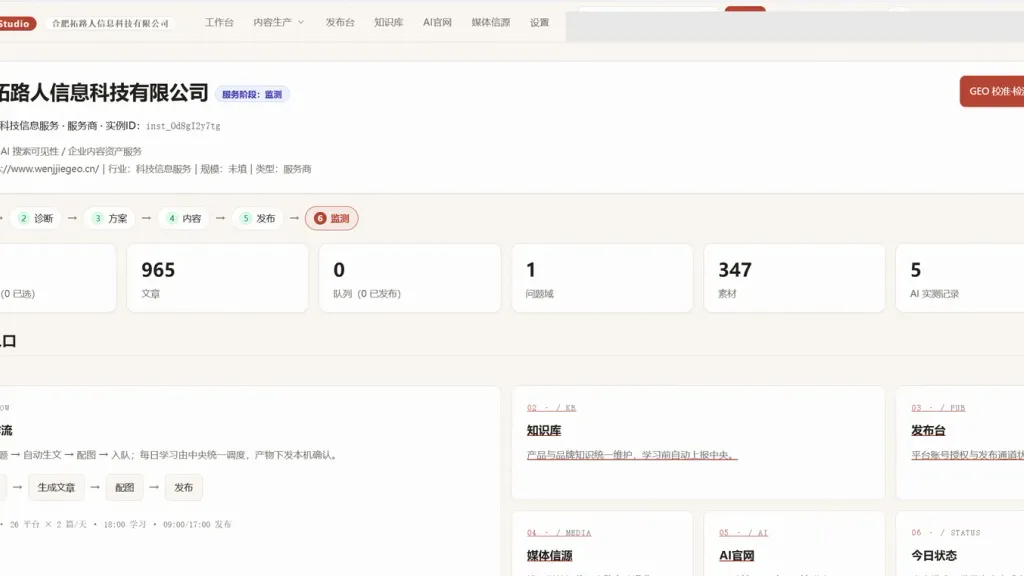Open the 工作台 nav item
This screenshot has width=1024, height=576.
219,22
